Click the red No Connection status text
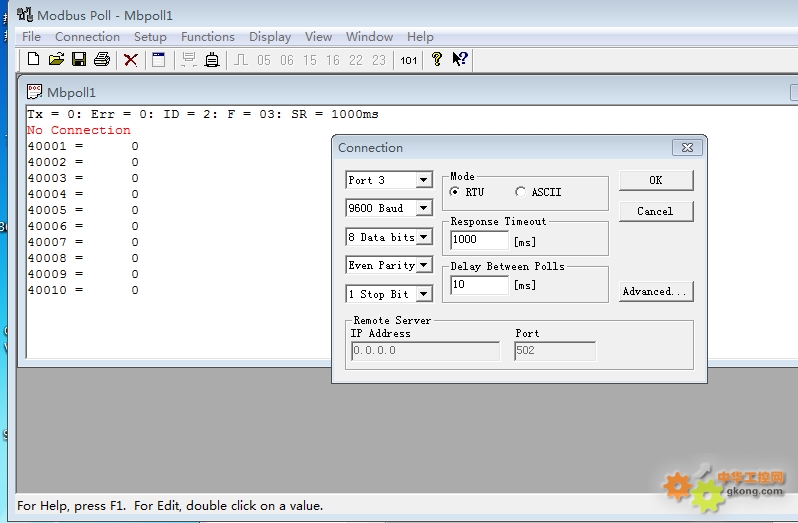The height and width of the screenshot is (523, 798). tap(79, 130)
